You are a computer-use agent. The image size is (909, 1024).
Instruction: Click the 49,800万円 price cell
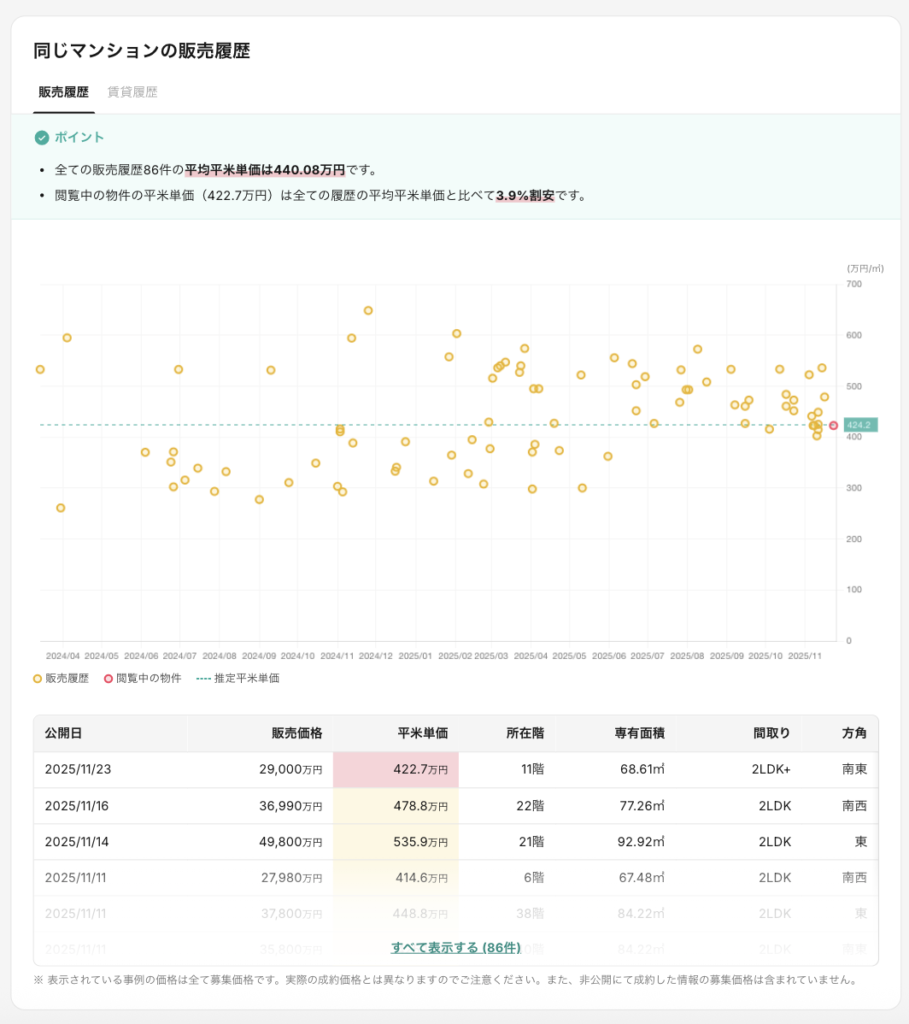pos(286,842)
